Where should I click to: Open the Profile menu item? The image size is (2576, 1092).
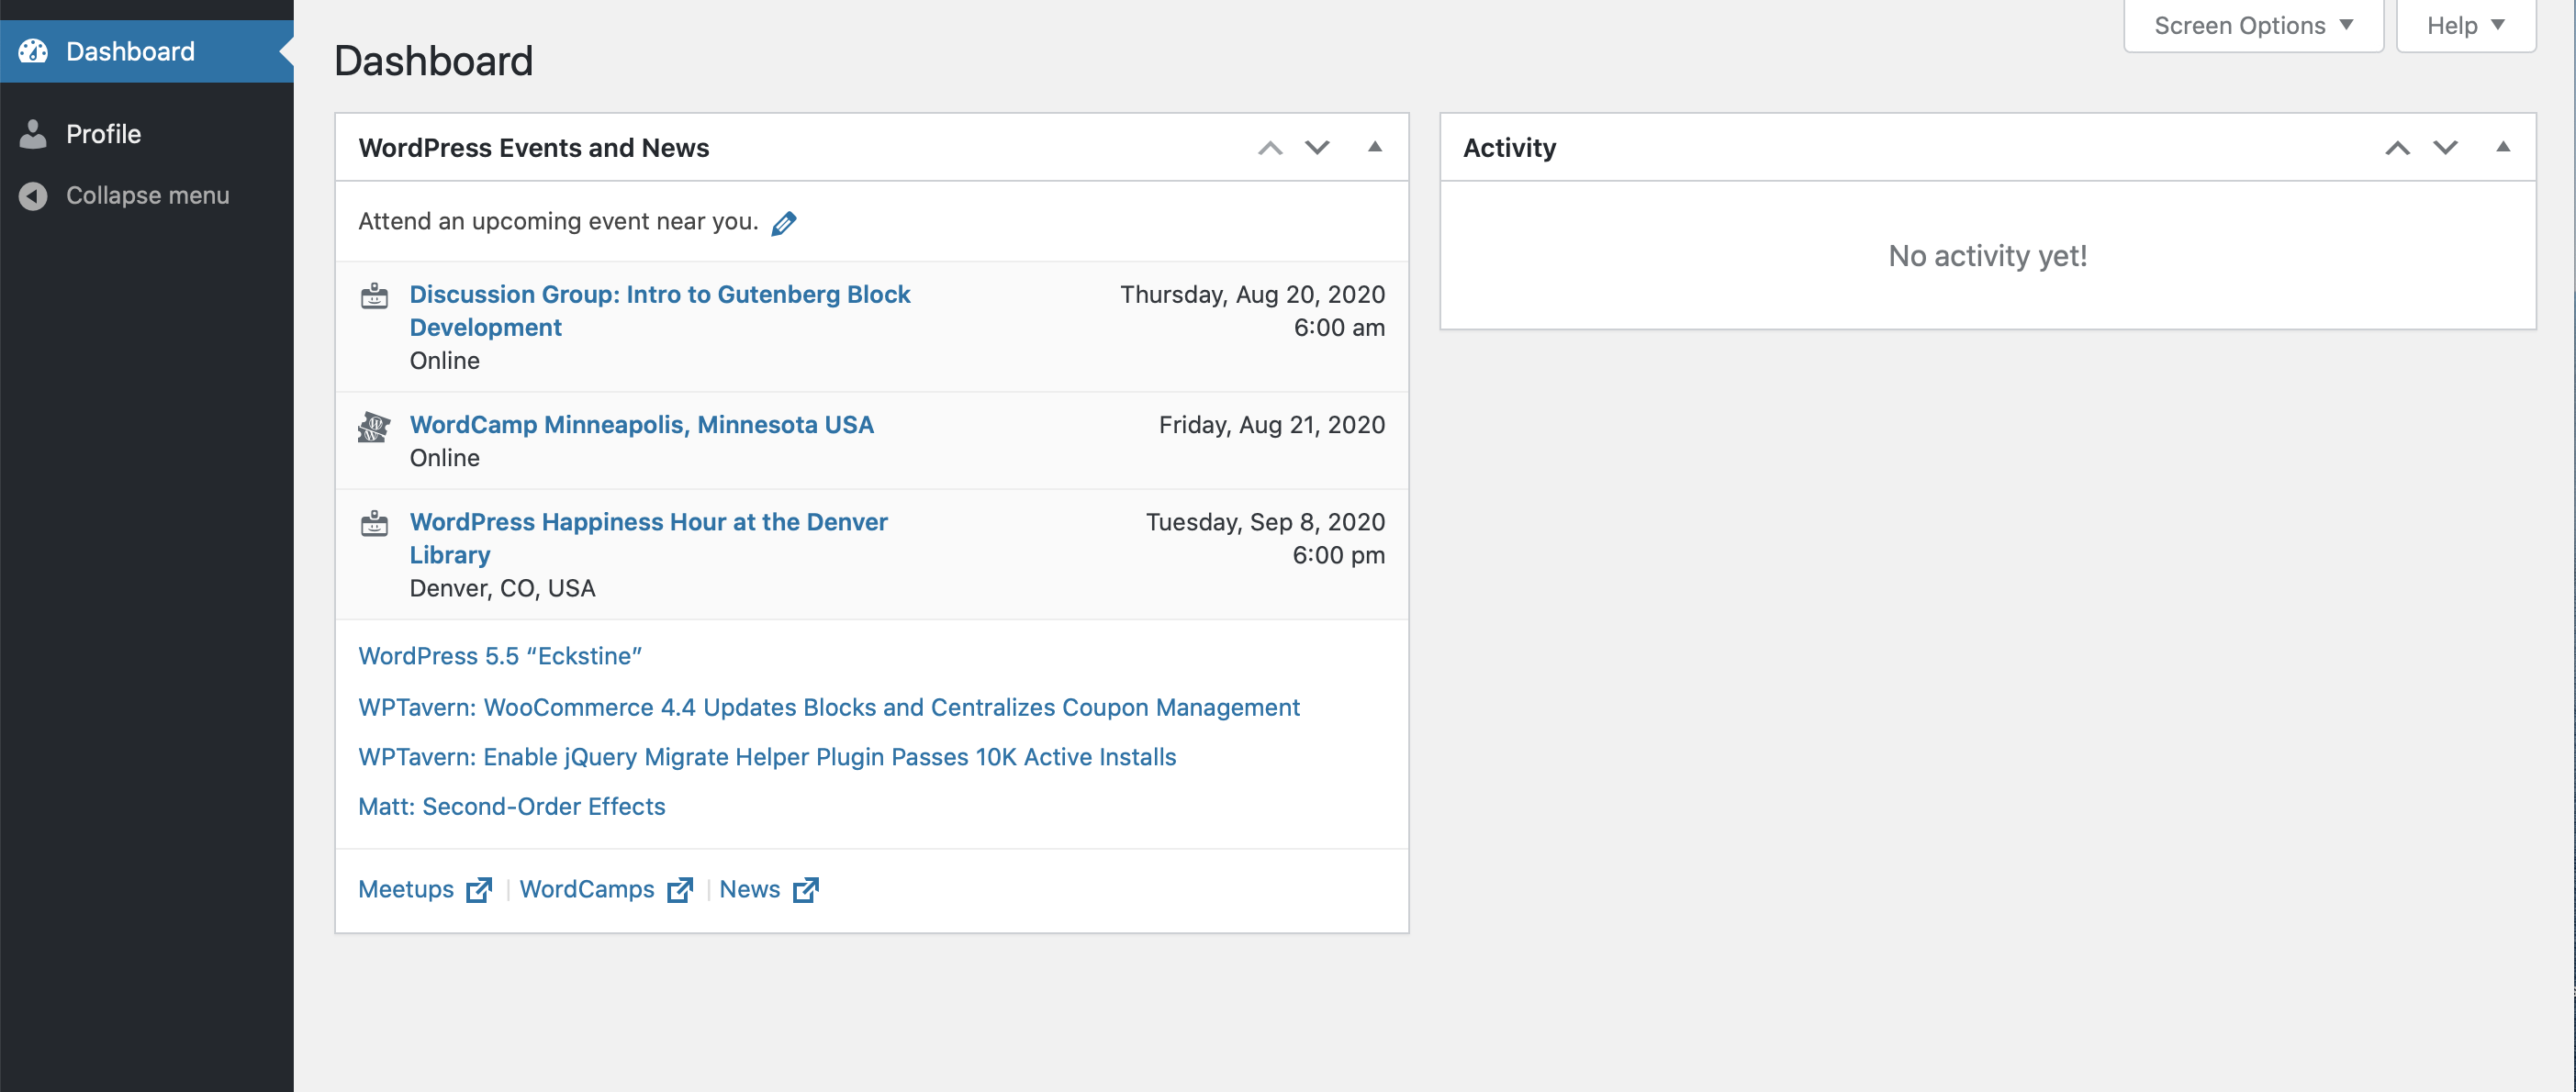(147, 133)
